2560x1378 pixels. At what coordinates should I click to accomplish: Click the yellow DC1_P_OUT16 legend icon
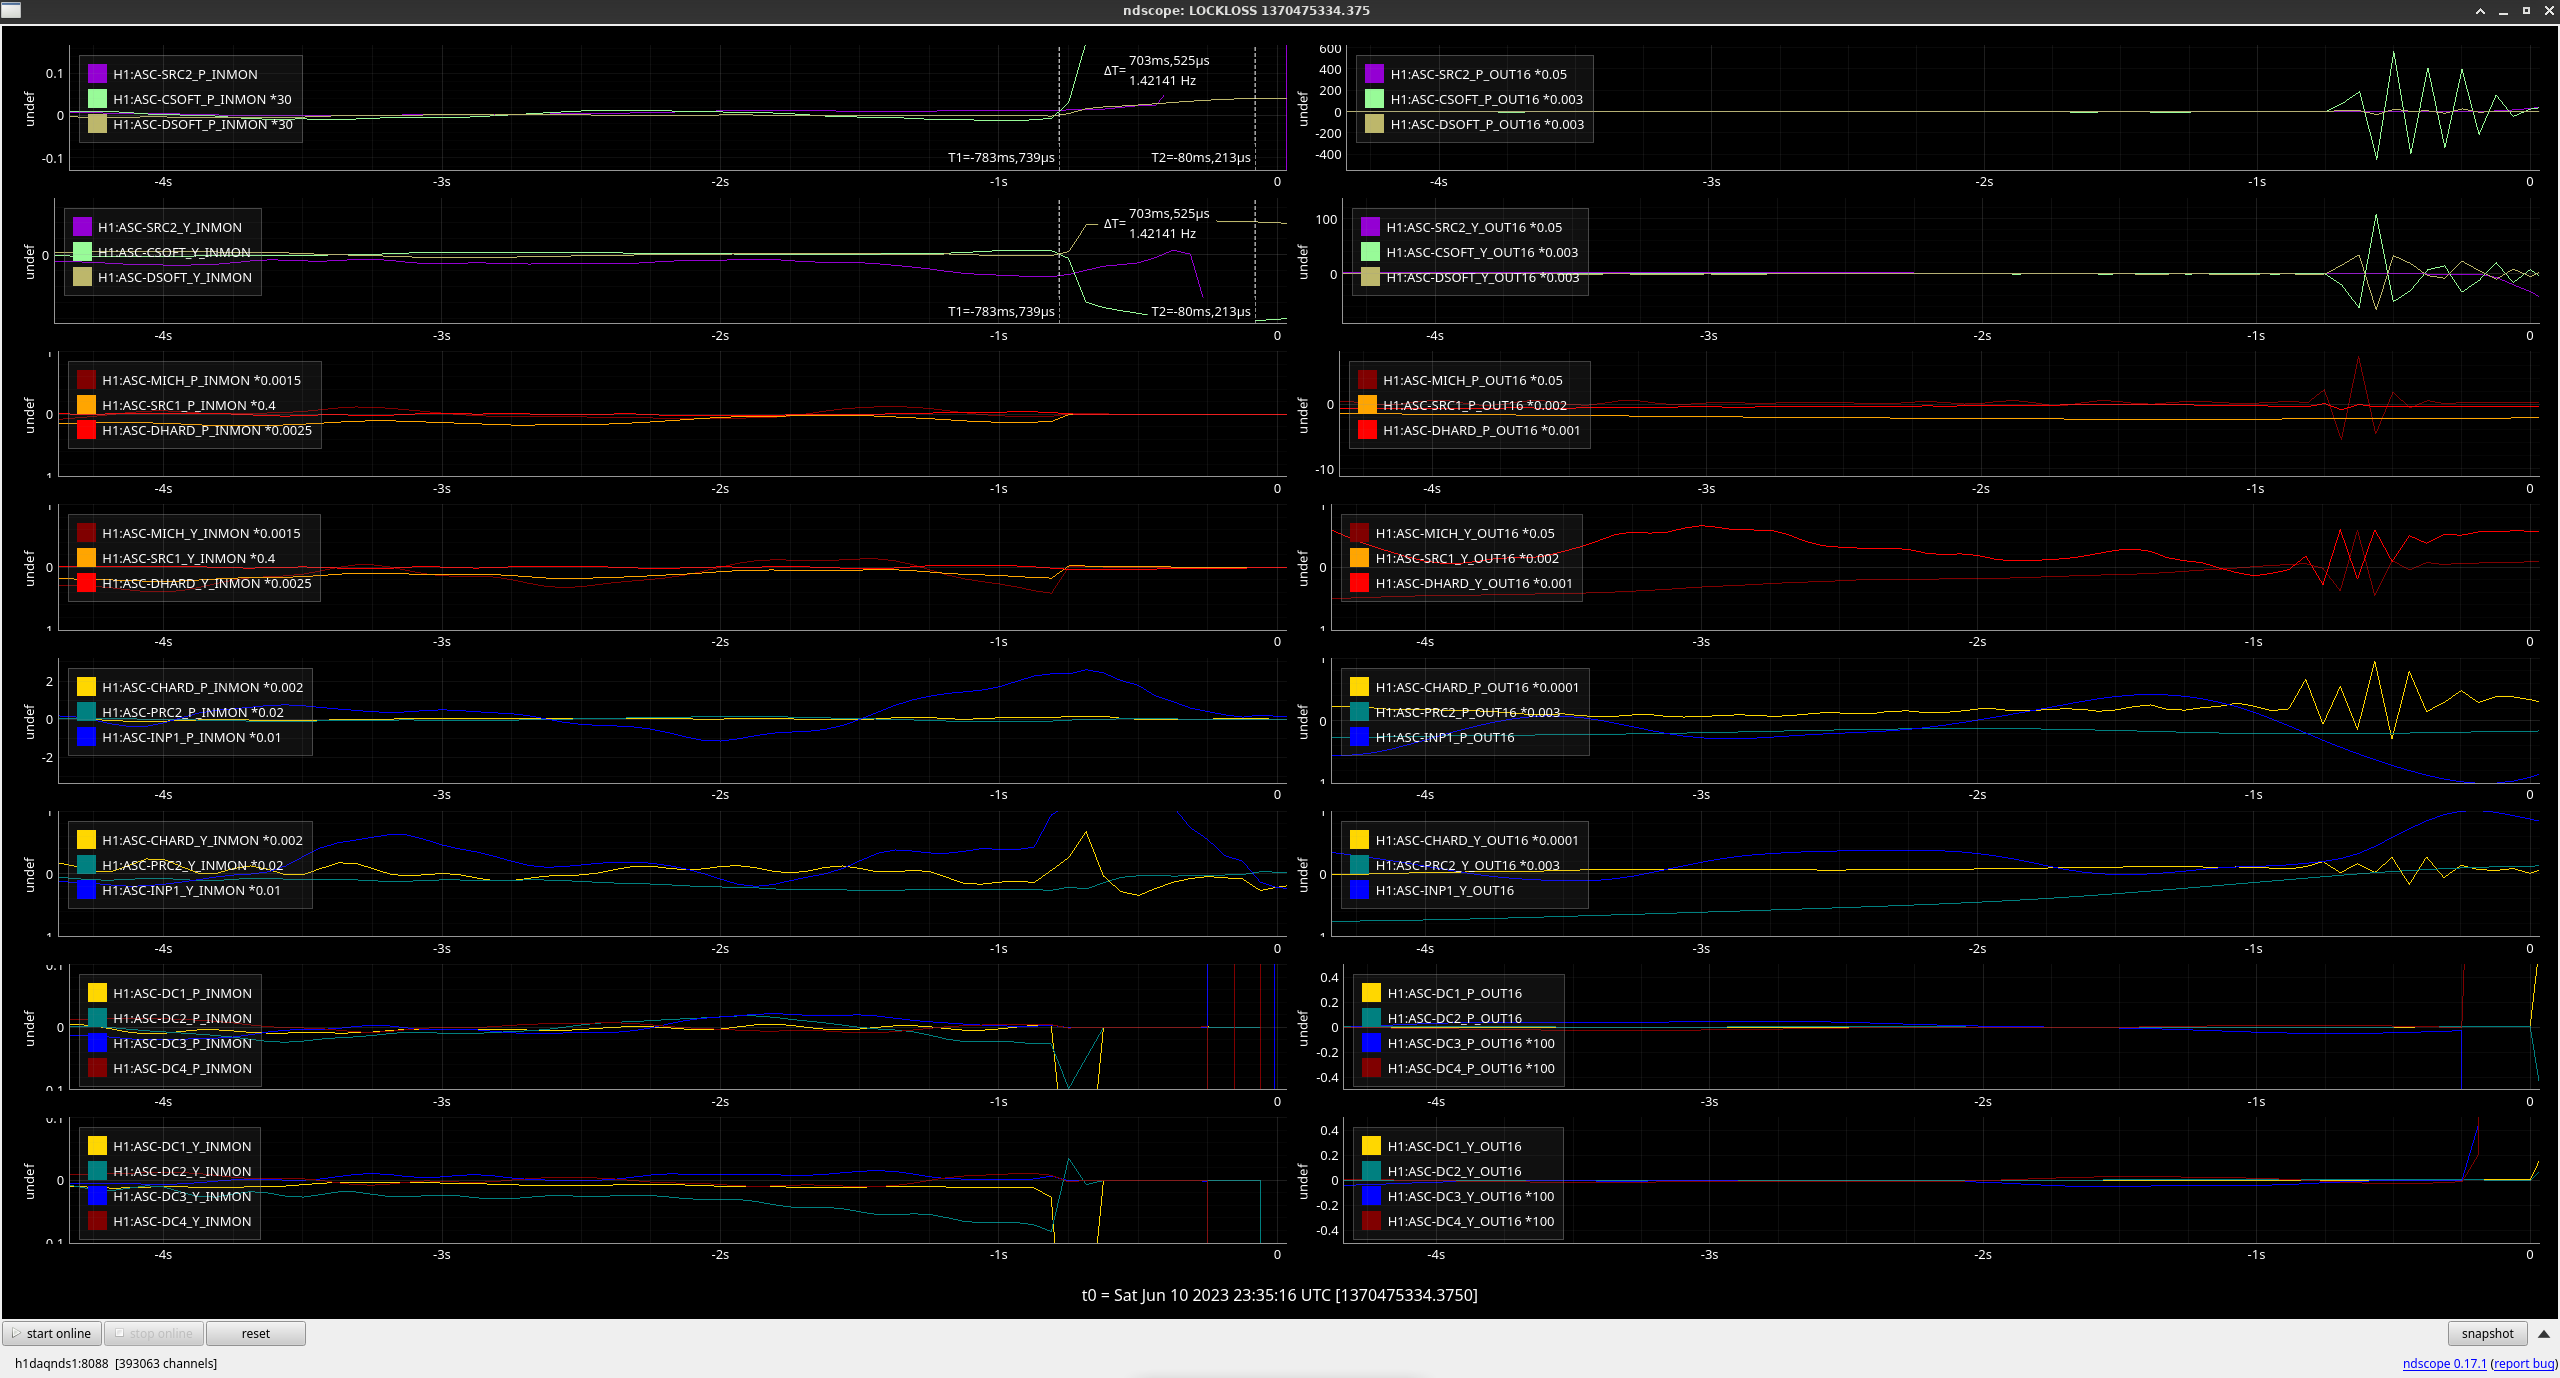pyautogui.click(x=1371, y=993)
